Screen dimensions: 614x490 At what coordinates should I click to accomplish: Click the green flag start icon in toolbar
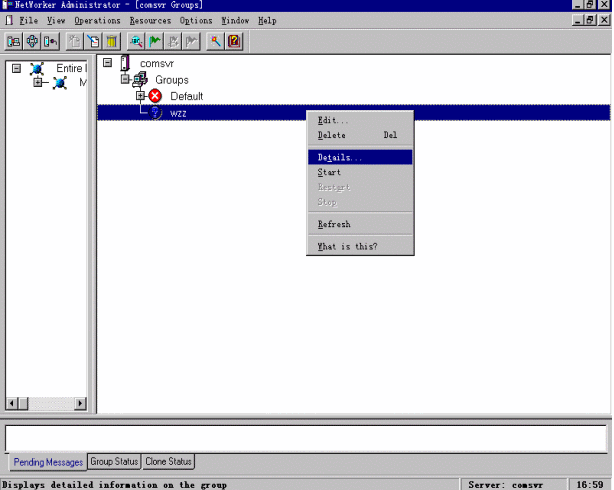155,41
